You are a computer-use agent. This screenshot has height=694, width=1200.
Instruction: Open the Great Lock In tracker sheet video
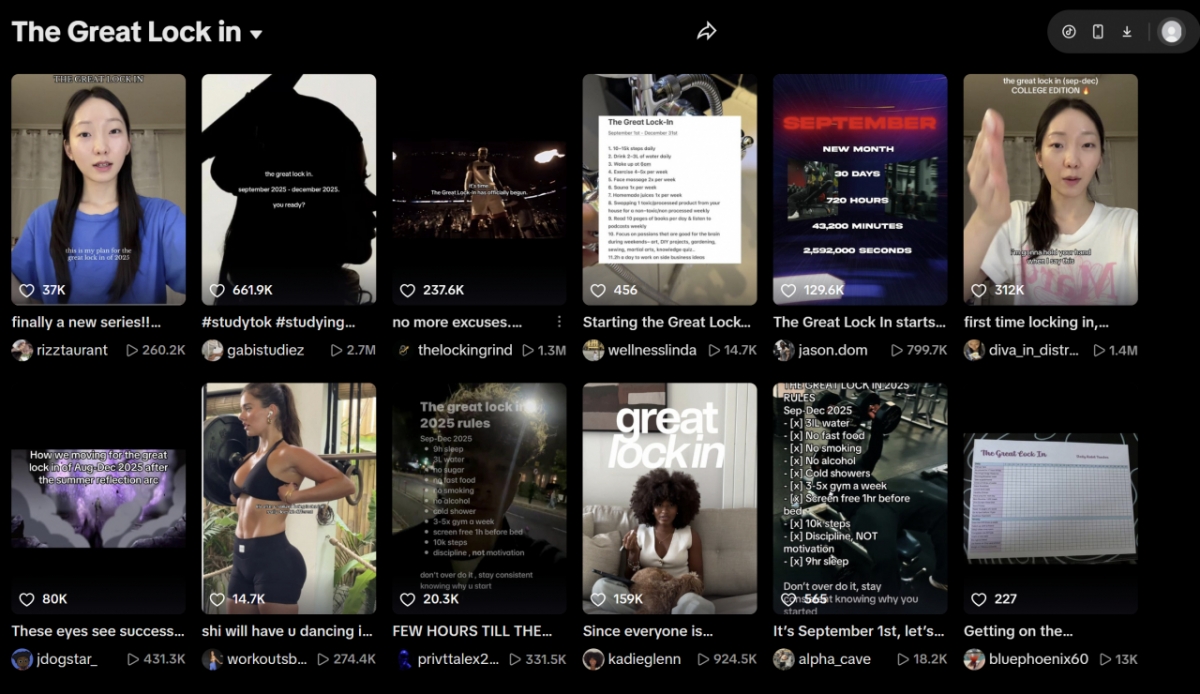coord(1050,498)
